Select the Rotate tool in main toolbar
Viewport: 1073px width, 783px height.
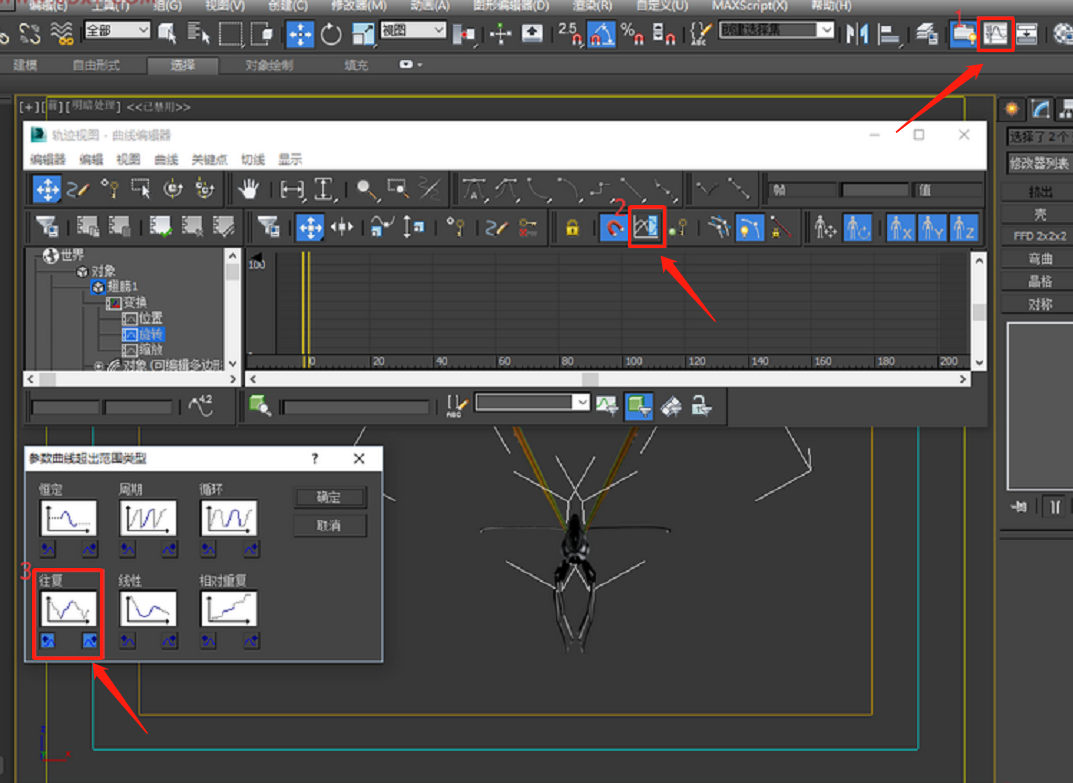tap(331, 34)
